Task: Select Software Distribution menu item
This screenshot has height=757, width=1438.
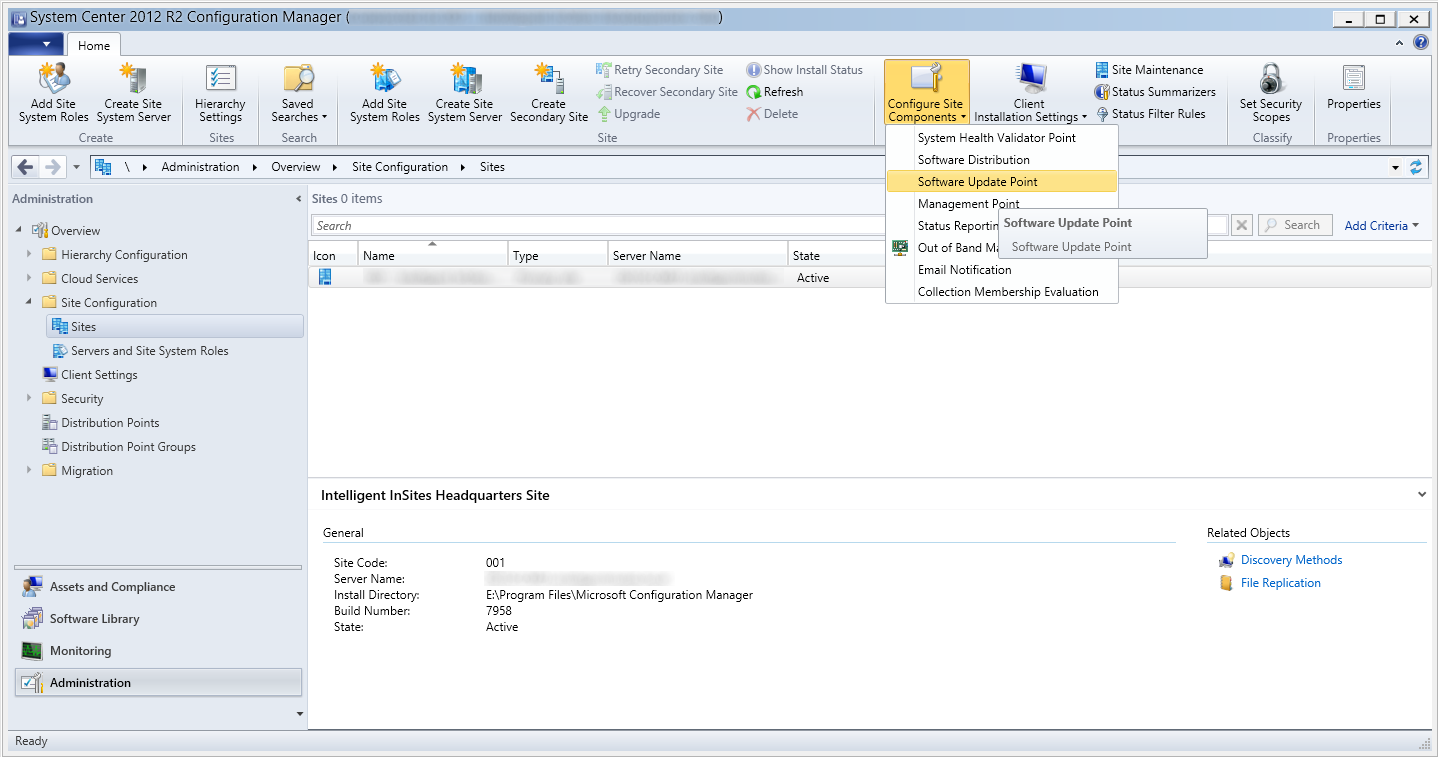Action: 1002,160
